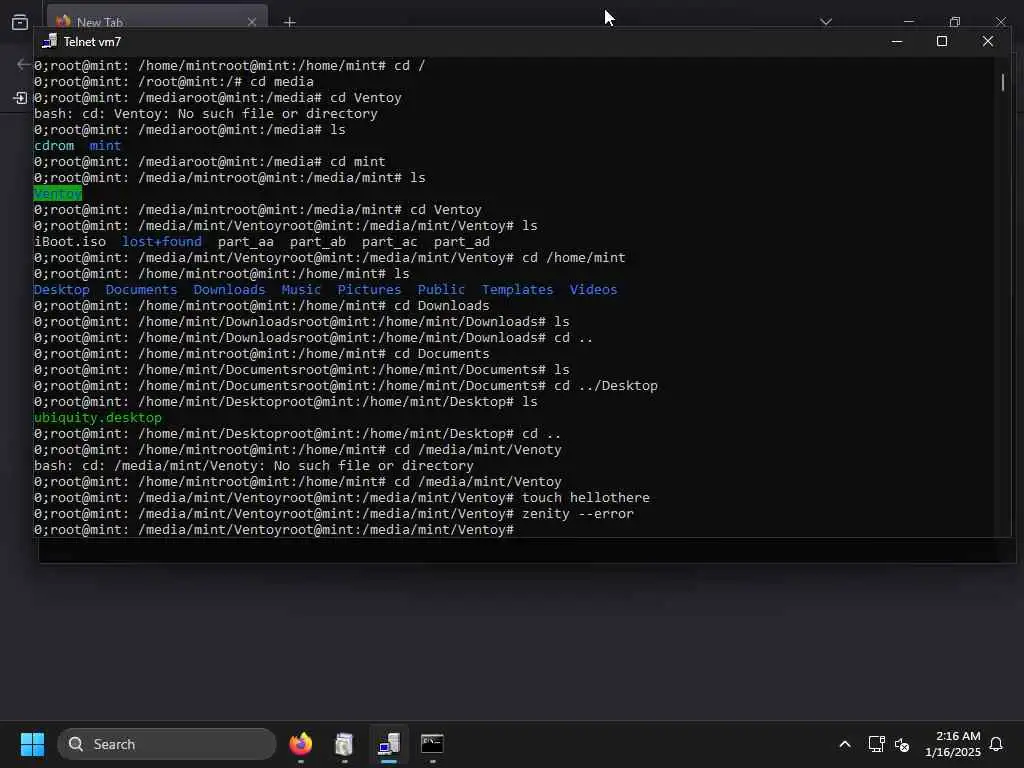Image resolution: width=1024 pixels, height=768 pixels.
Task: Click the touch hellothere command text
Action: (x=586, y=498)
